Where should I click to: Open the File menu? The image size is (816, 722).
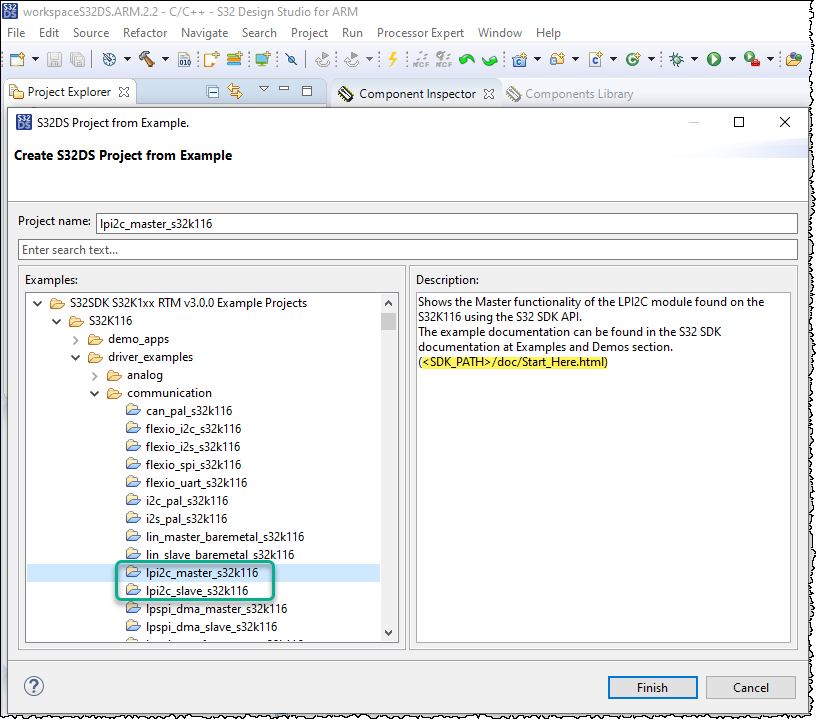(x=16, y=33)
